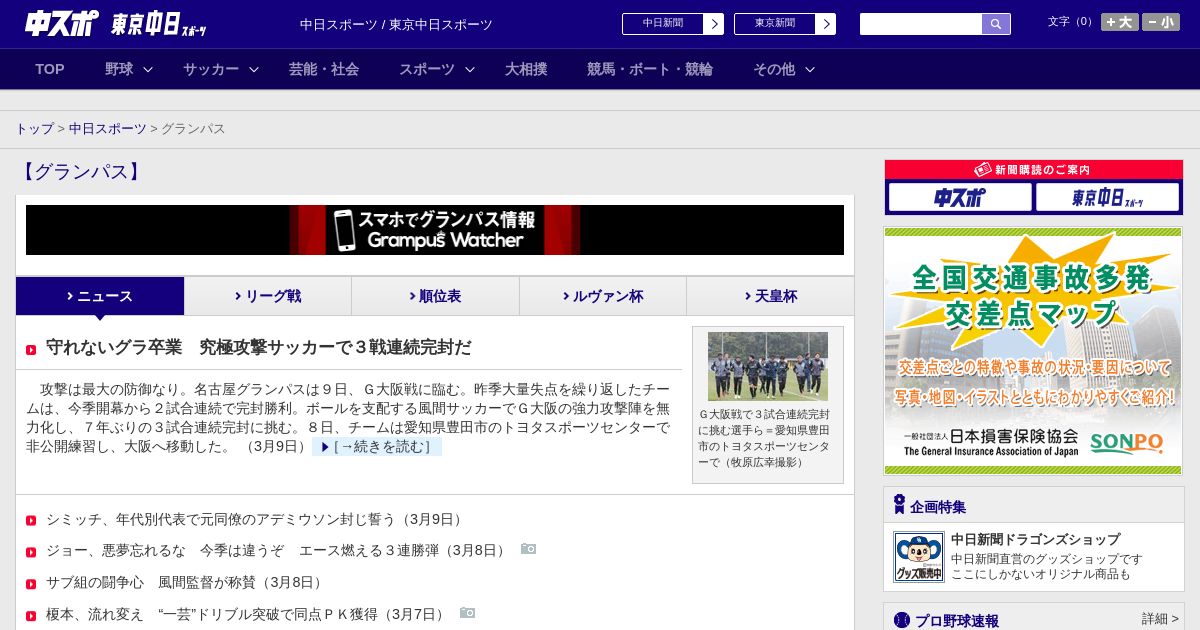Viewport: 1200px width, 630px height.
Task: Open the 中日新聞 link button
Action: pyautogui.click(x=673, y=24)
